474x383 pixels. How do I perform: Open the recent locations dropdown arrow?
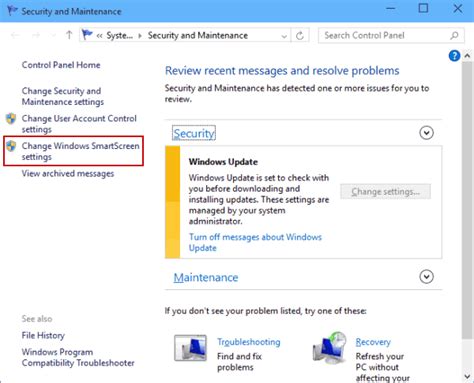click(x=53, y=35)
